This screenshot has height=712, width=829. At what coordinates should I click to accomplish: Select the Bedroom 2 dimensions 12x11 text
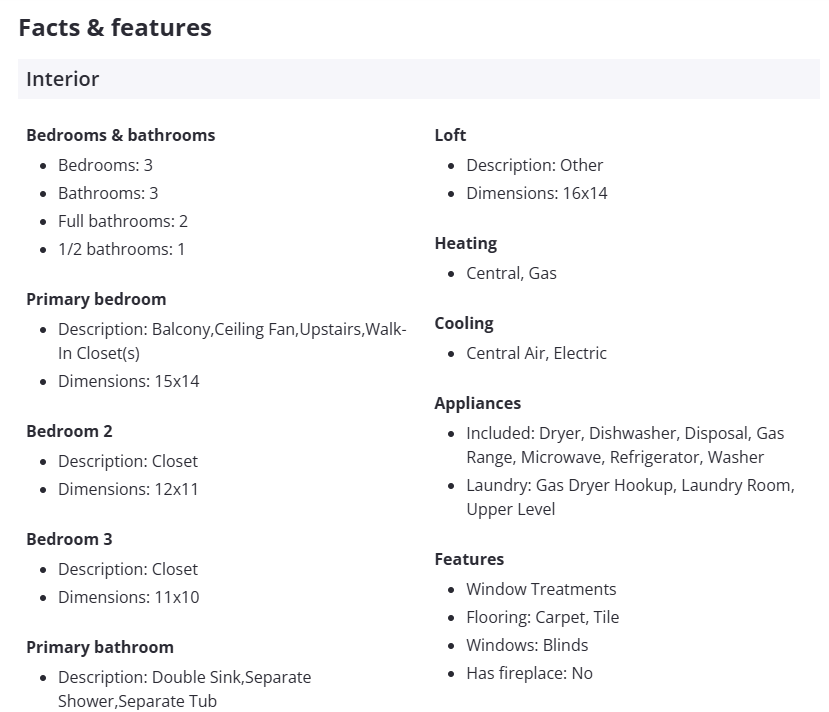coord(128,489)
